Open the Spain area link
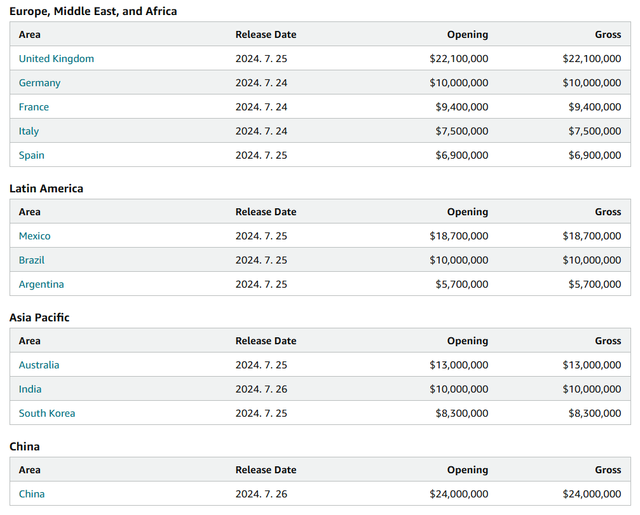The image size is (640, 515). [x=31, y=155]
